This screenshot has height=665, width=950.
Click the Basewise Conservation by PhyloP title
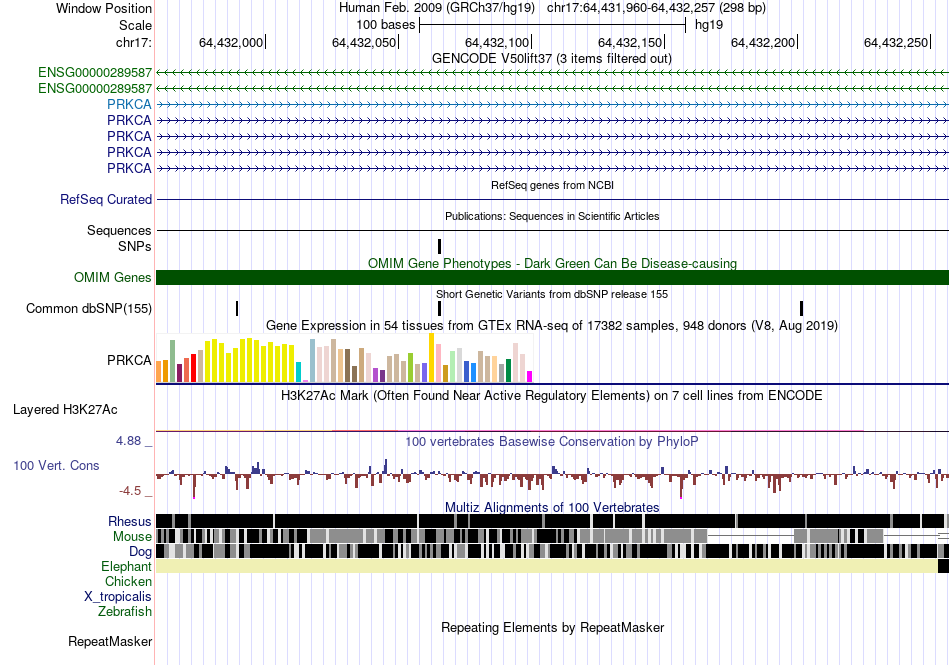552,442
